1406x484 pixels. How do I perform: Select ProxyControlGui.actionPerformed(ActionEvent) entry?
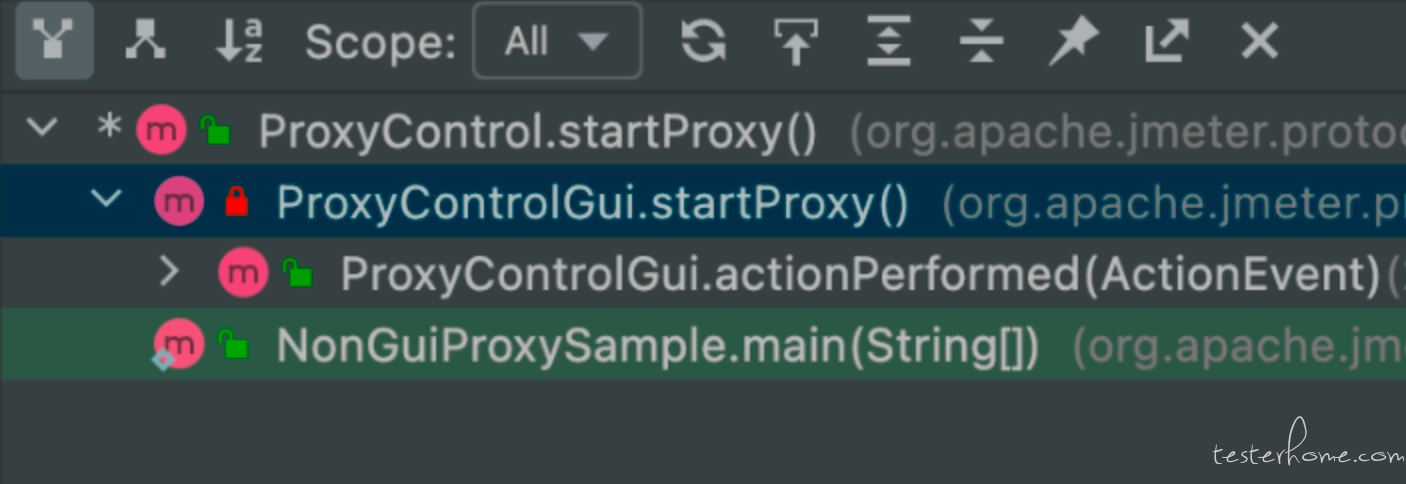click(x=703, y=272)
